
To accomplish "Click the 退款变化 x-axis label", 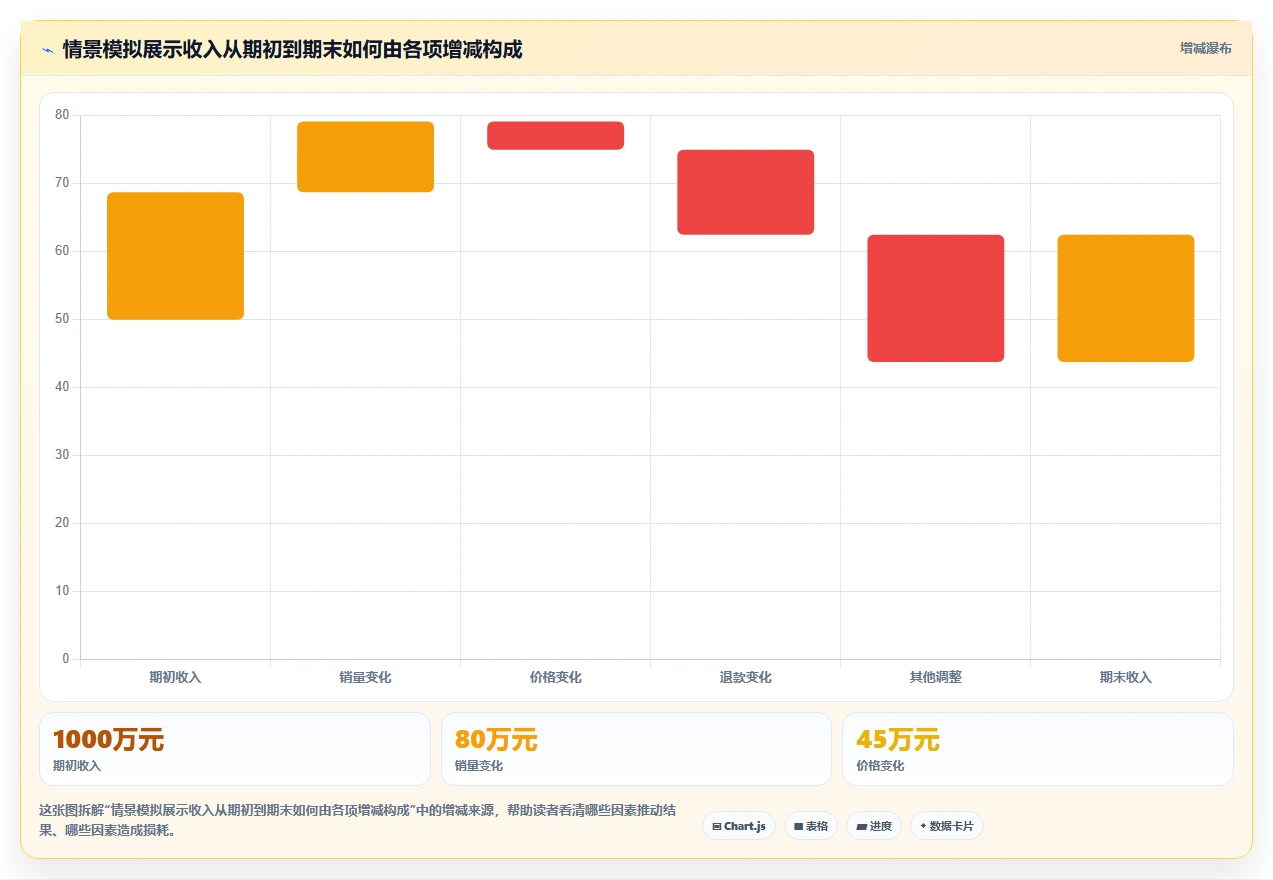I will point(745,677).
